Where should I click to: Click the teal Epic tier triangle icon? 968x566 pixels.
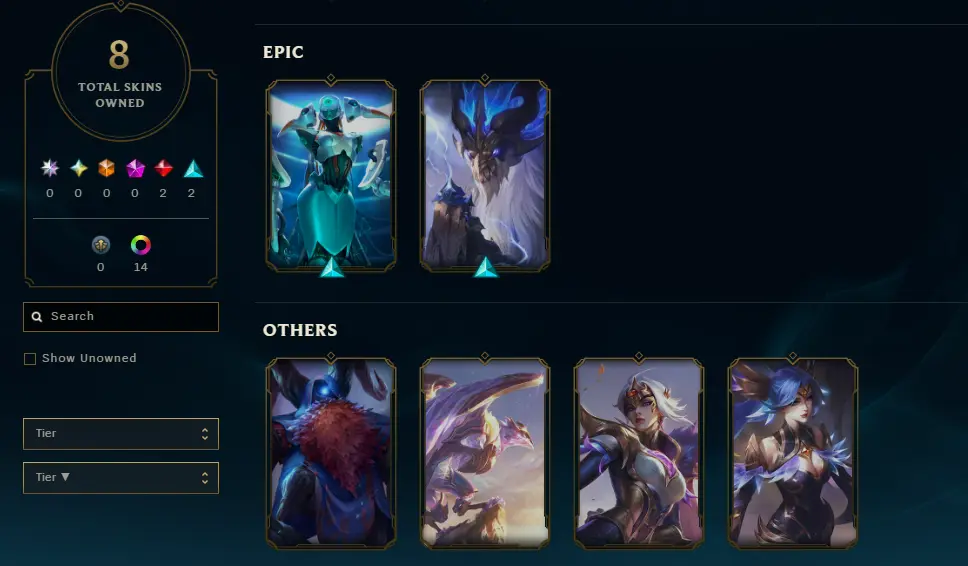(x=193, y=169)
